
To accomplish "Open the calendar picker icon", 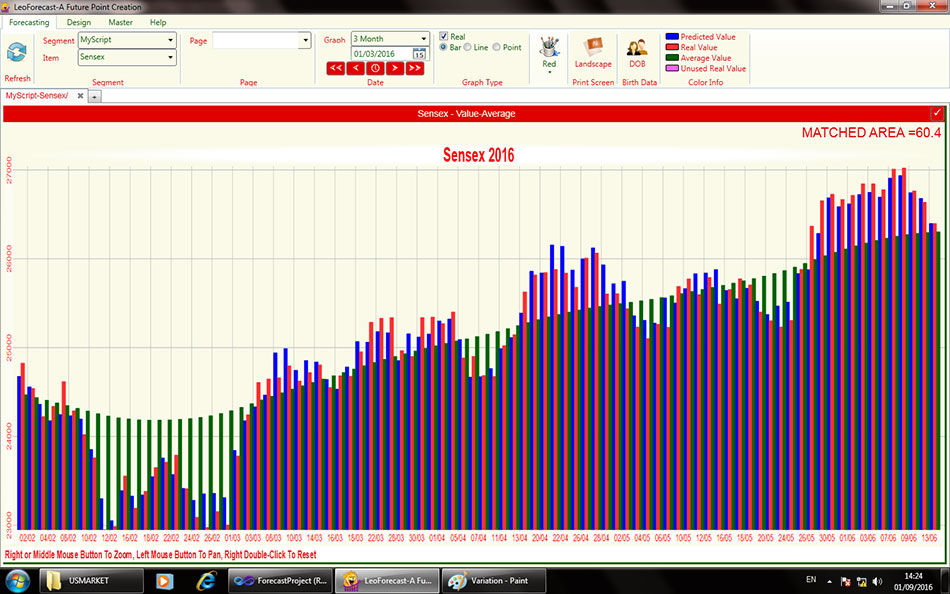I will pos(419,54).
